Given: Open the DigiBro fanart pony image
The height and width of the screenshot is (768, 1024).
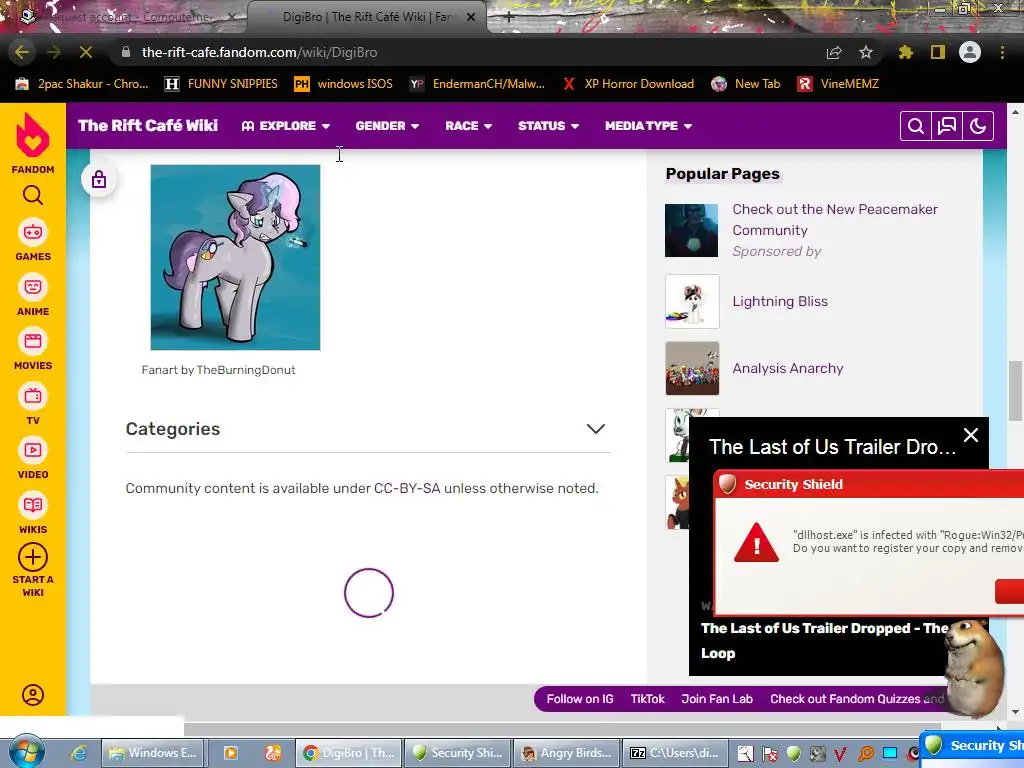Looking at the screenshot, I should pyautogui.click(x=235, y=257).
